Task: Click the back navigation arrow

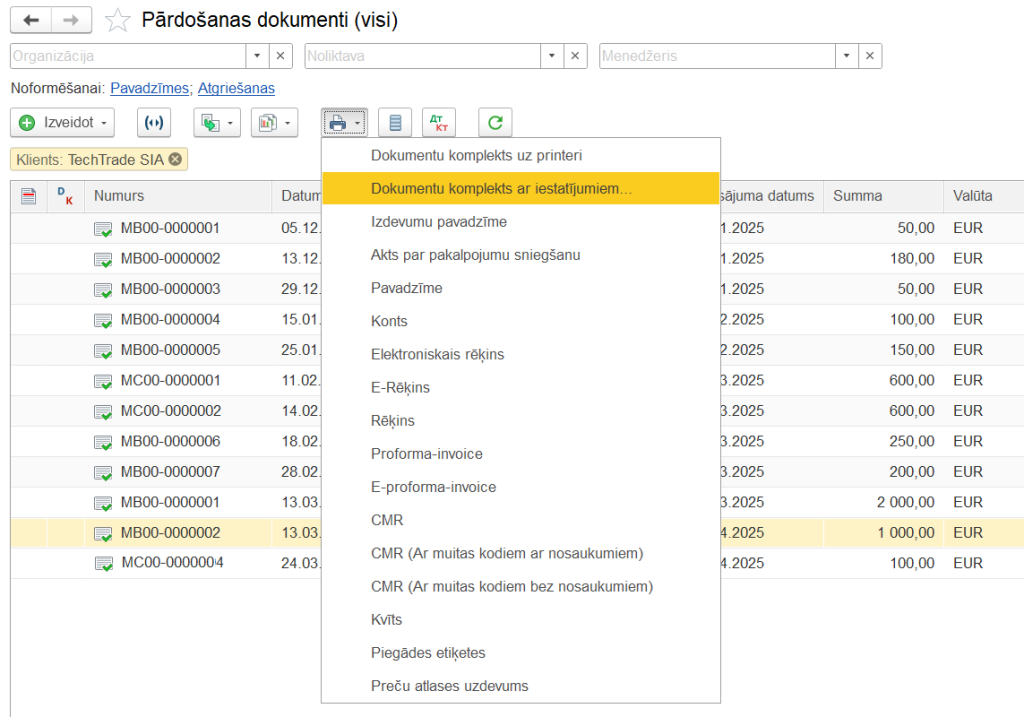Action: [x=31, y=20]
